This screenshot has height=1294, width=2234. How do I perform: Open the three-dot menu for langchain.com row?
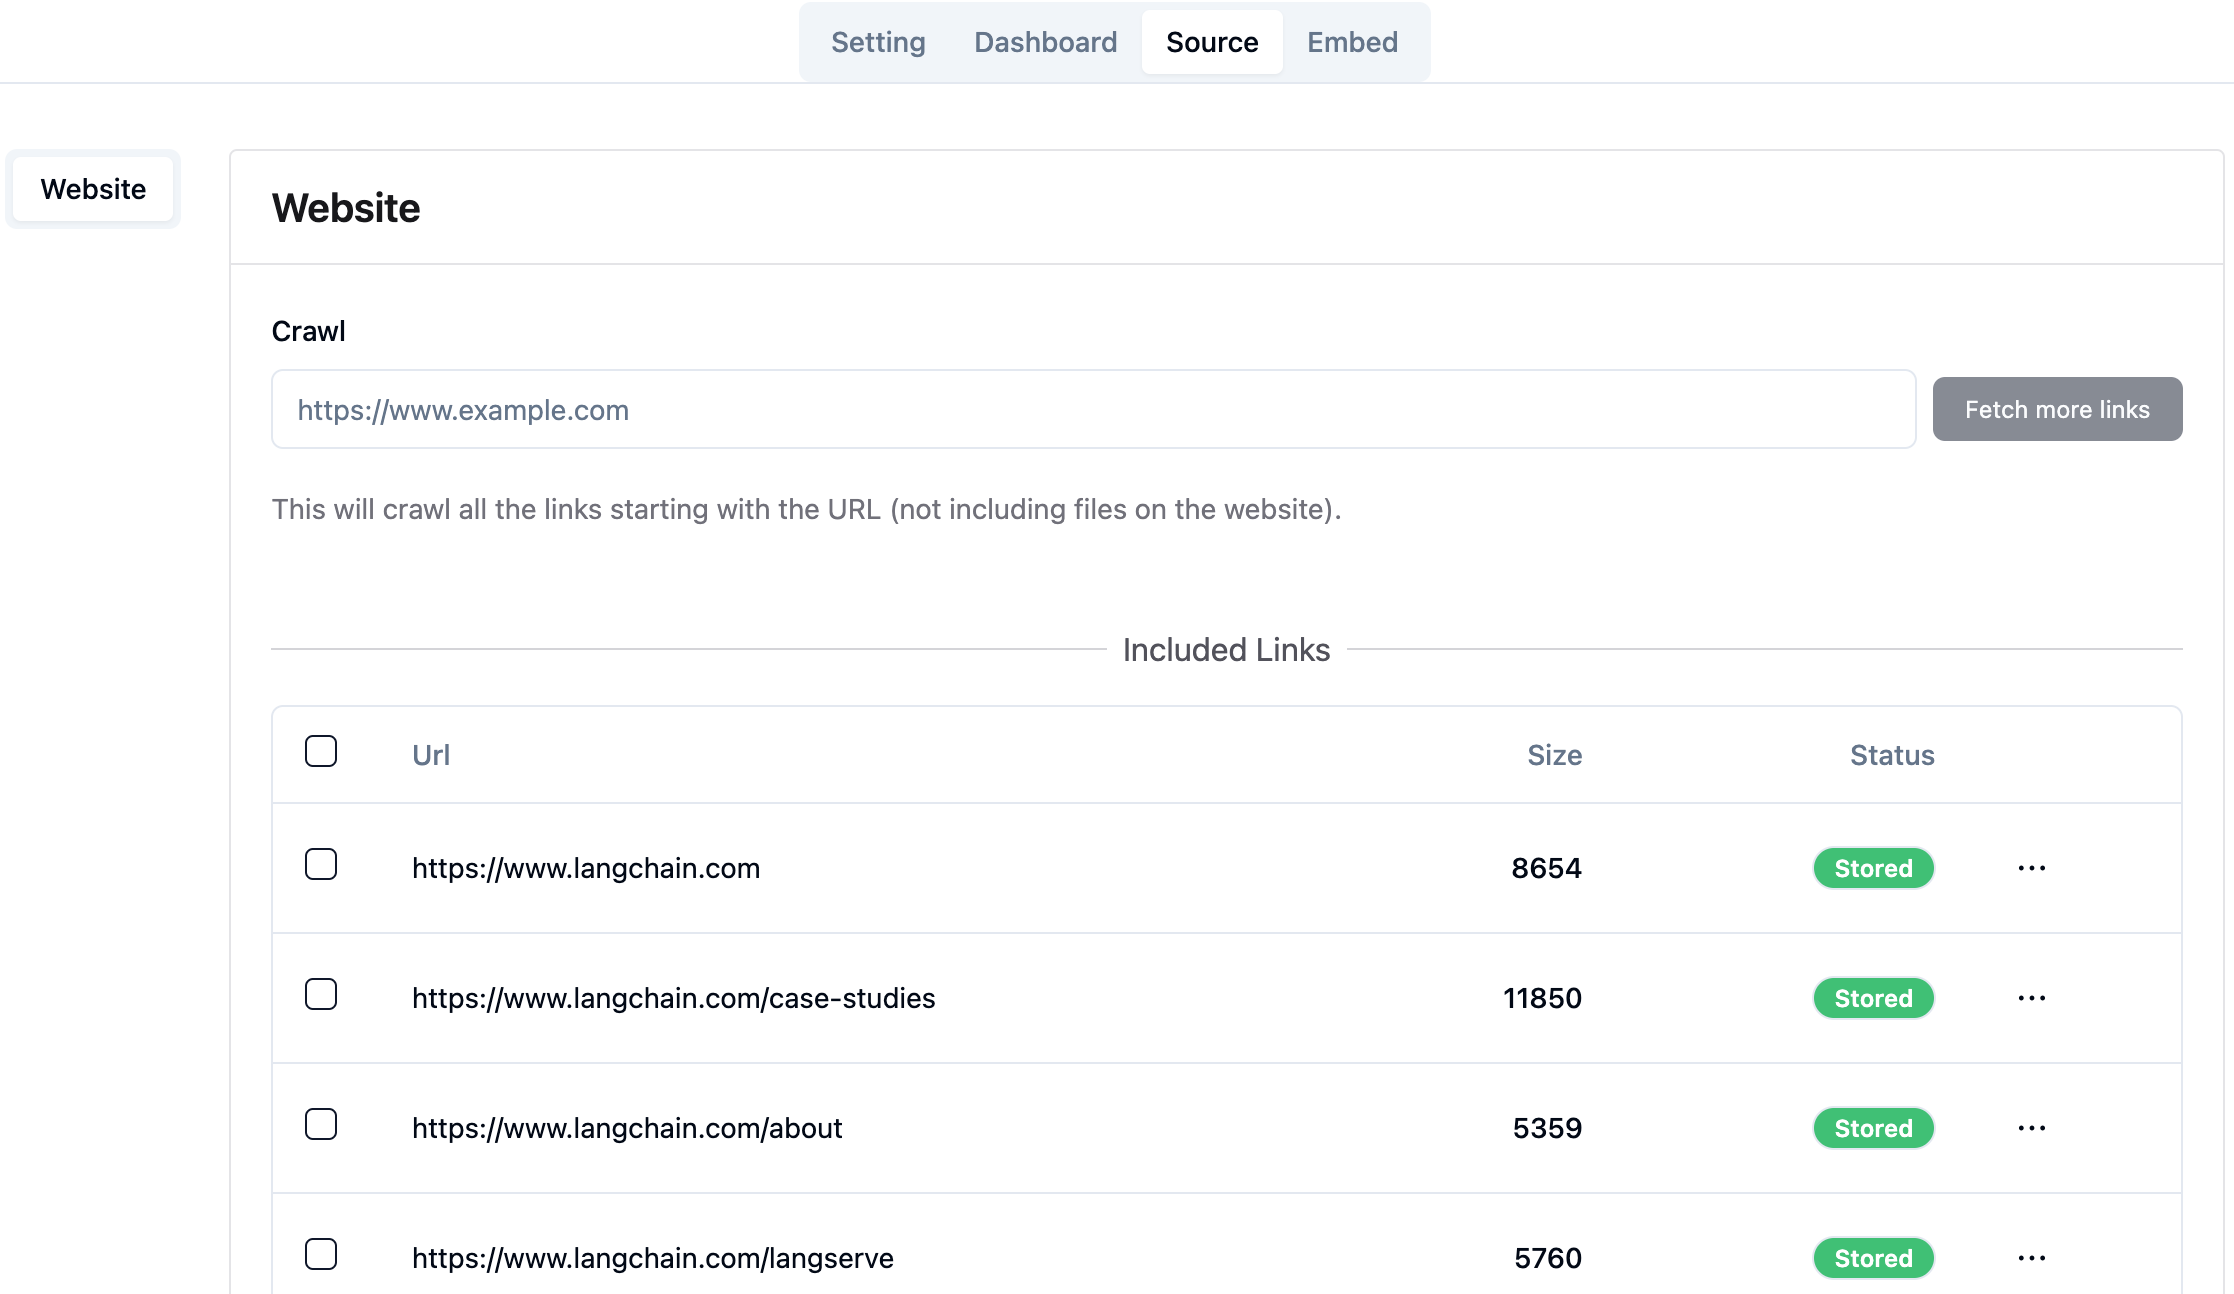(x=2031, y=868)
